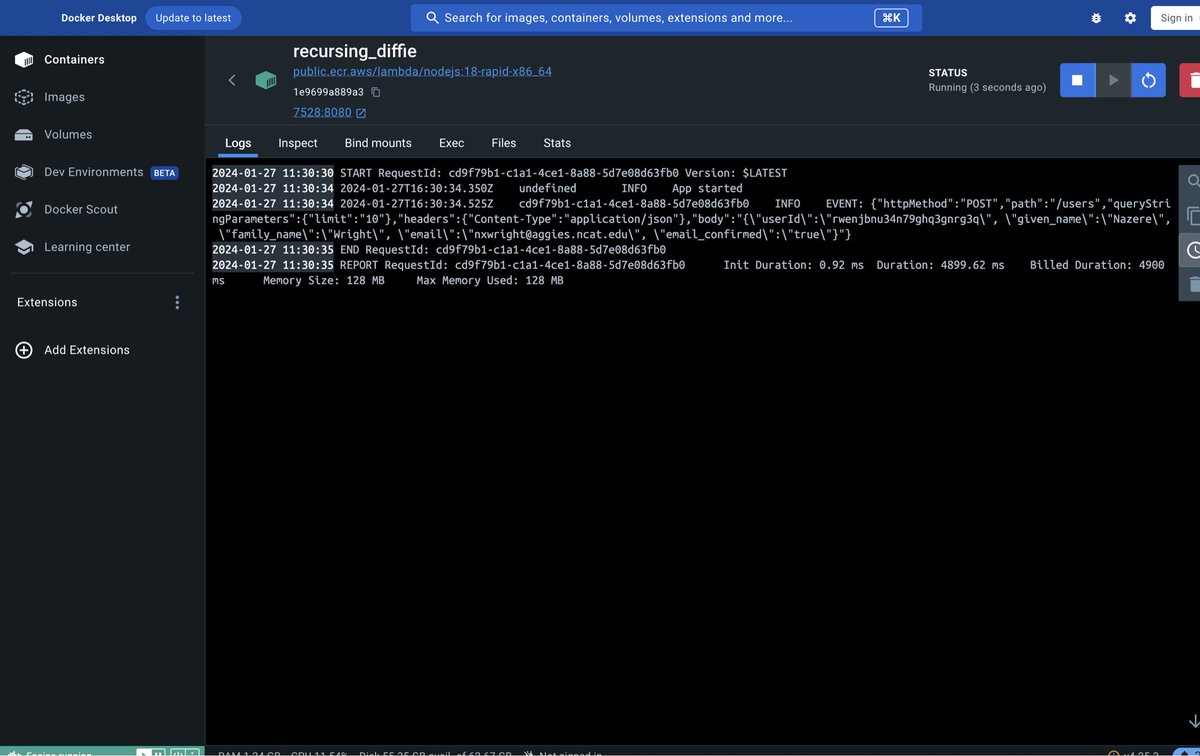The image size is (1200, 756).
Task: Jump to bottom of logs arrow
Action: click(1193, 721)
